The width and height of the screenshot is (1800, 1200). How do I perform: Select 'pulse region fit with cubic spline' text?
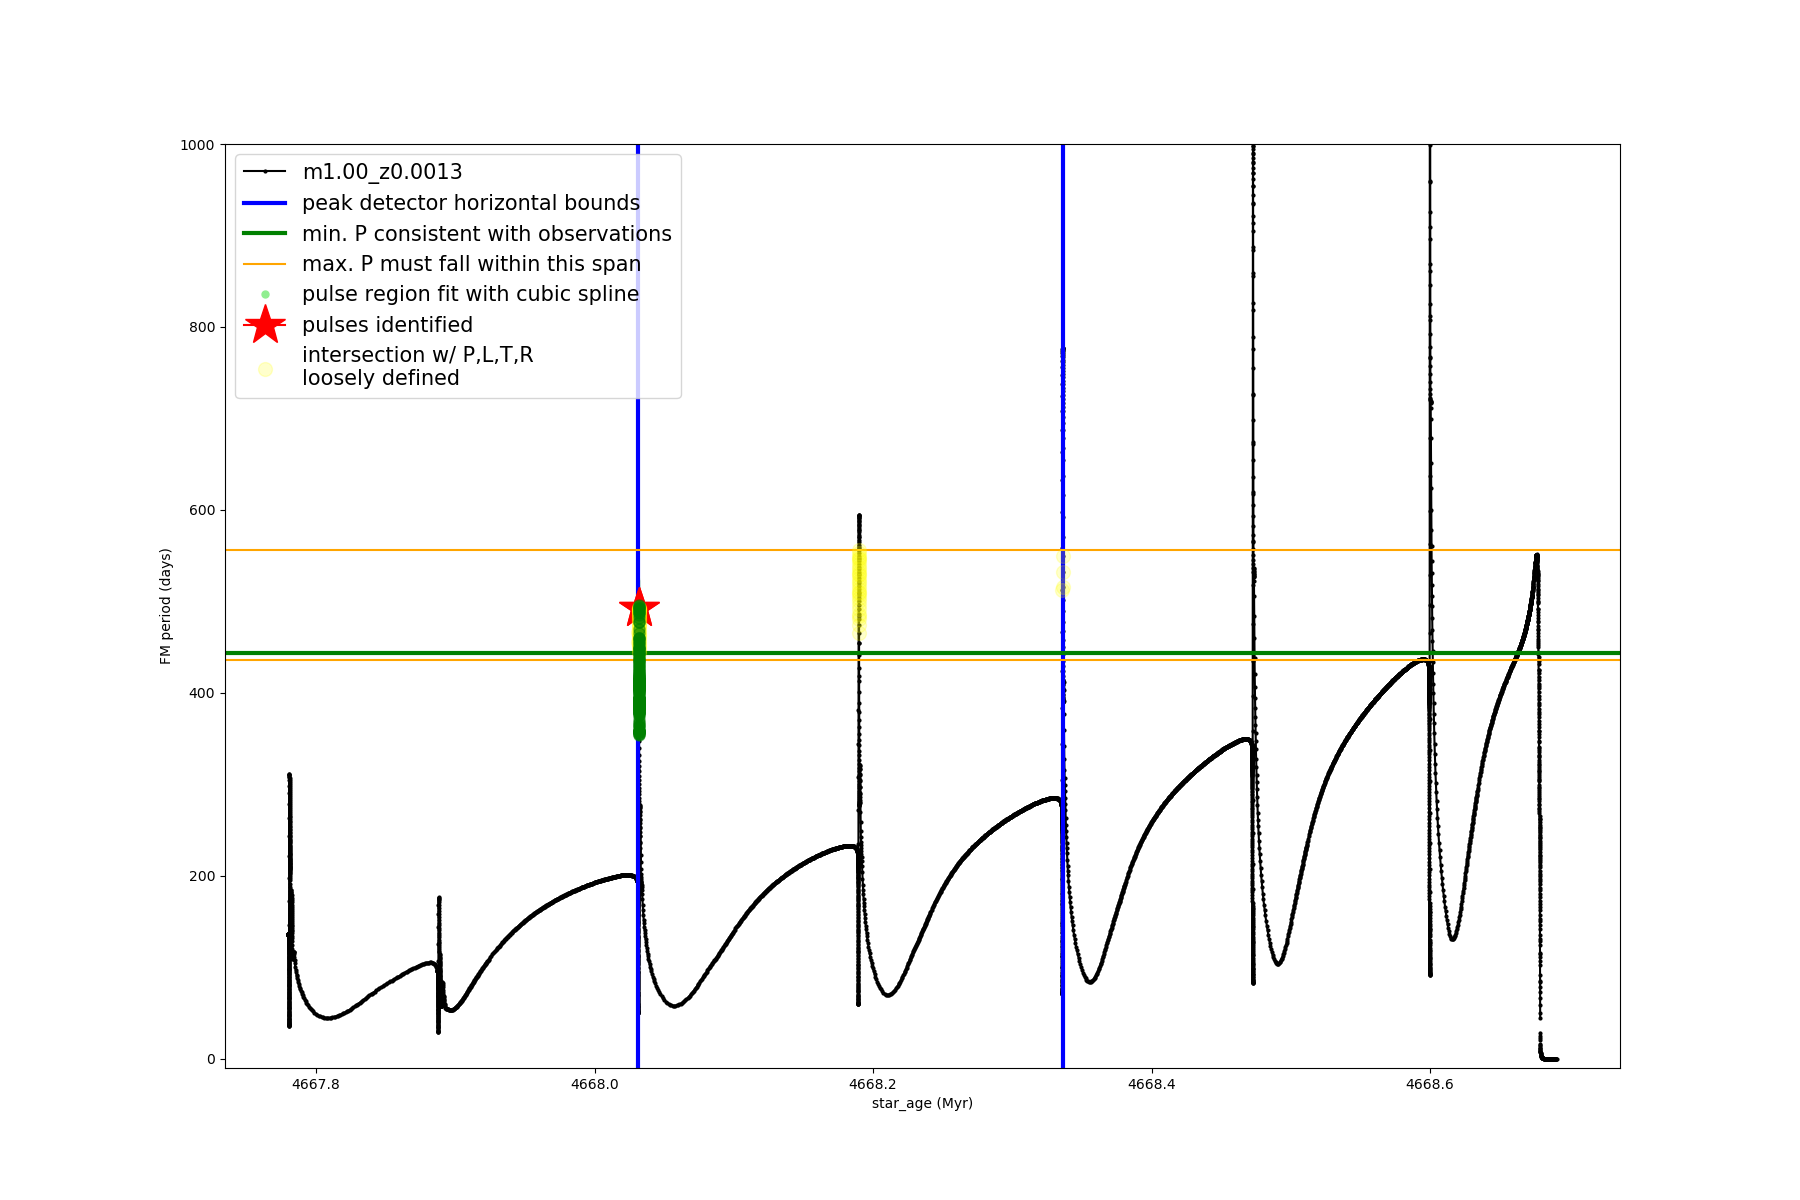coord(470,294)
